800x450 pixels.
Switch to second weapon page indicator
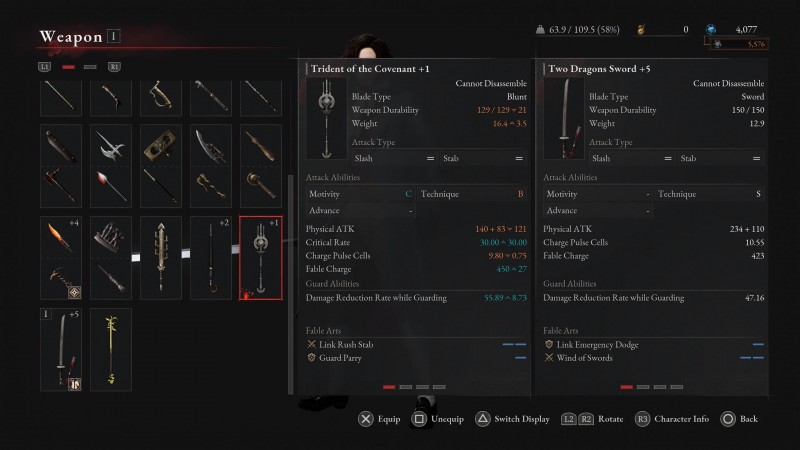click(90, 67)
